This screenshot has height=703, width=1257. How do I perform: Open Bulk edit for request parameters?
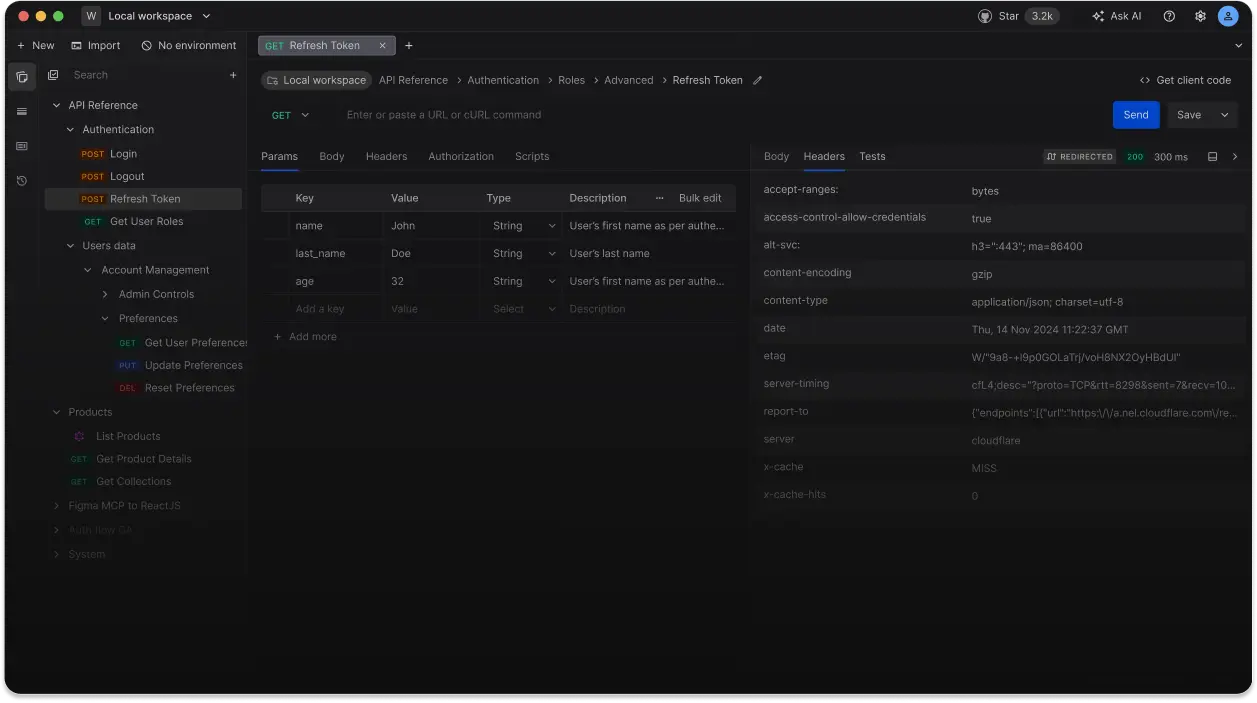click(700, 197)
